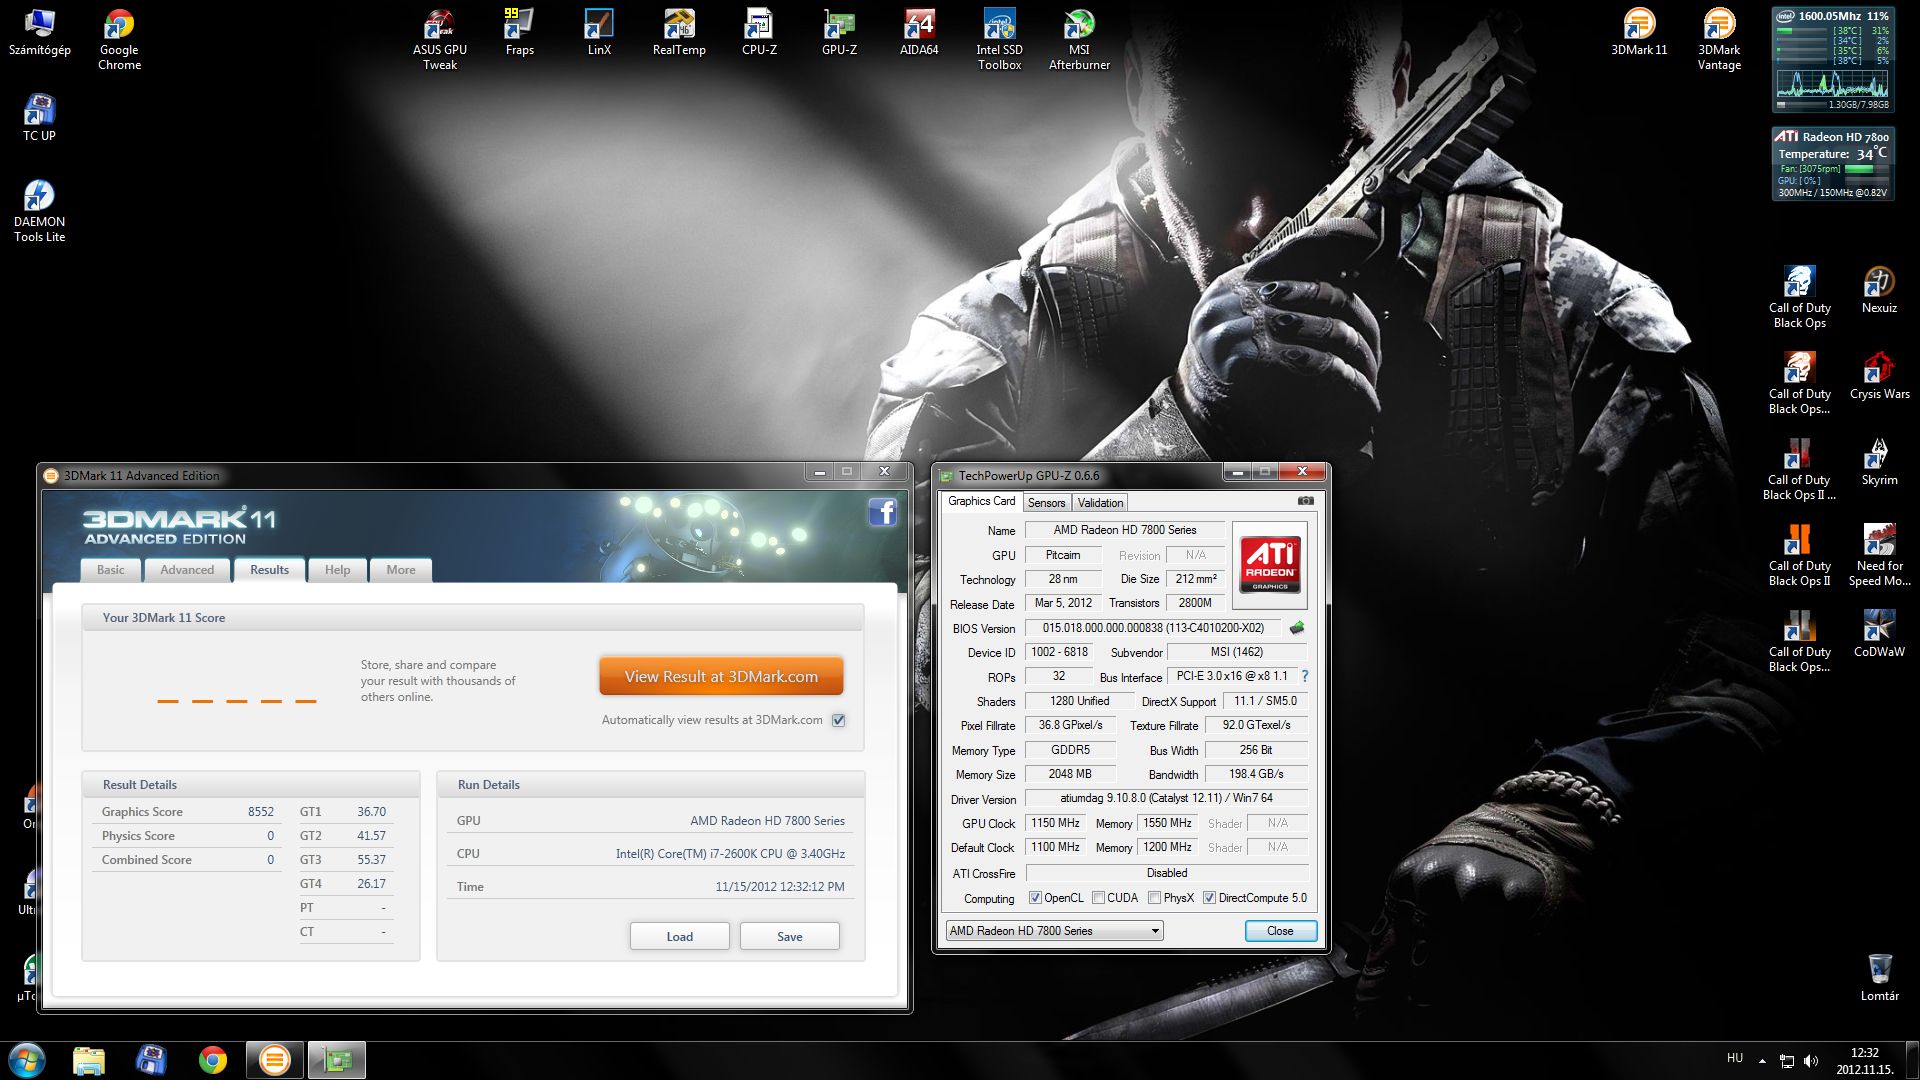This screenshot has width=1920, height=1080.
Task: Click the Load button in Run Details
Action: tap(679, 937)
